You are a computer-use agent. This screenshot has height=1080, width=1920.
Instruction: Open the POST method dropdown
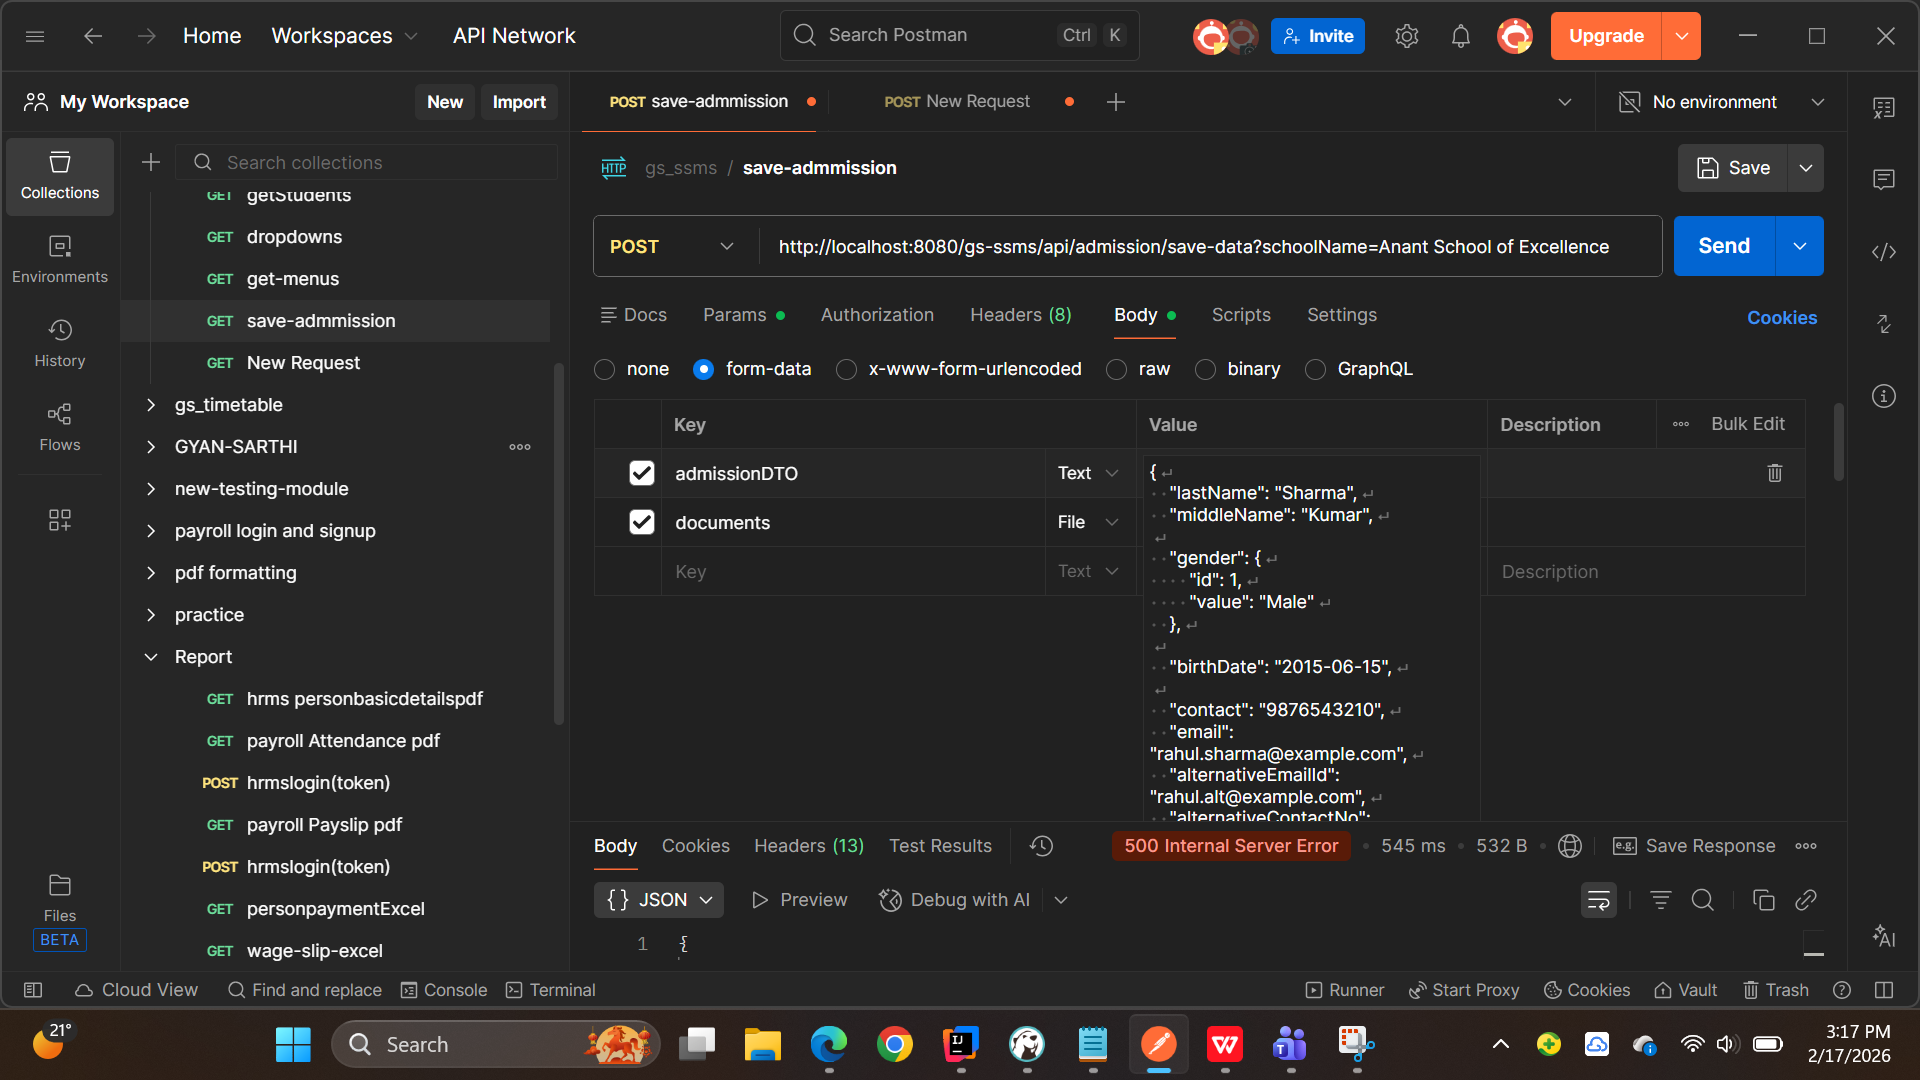(x=672, y=246)
